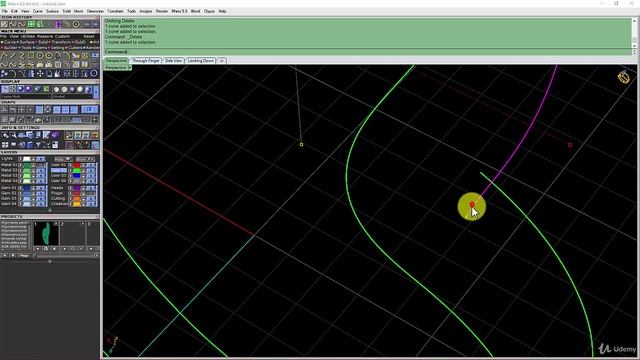Viewport: 640px width, 360px height.
Task: Select the Polyline tool in the Curve toolbar
Action: 3,56
